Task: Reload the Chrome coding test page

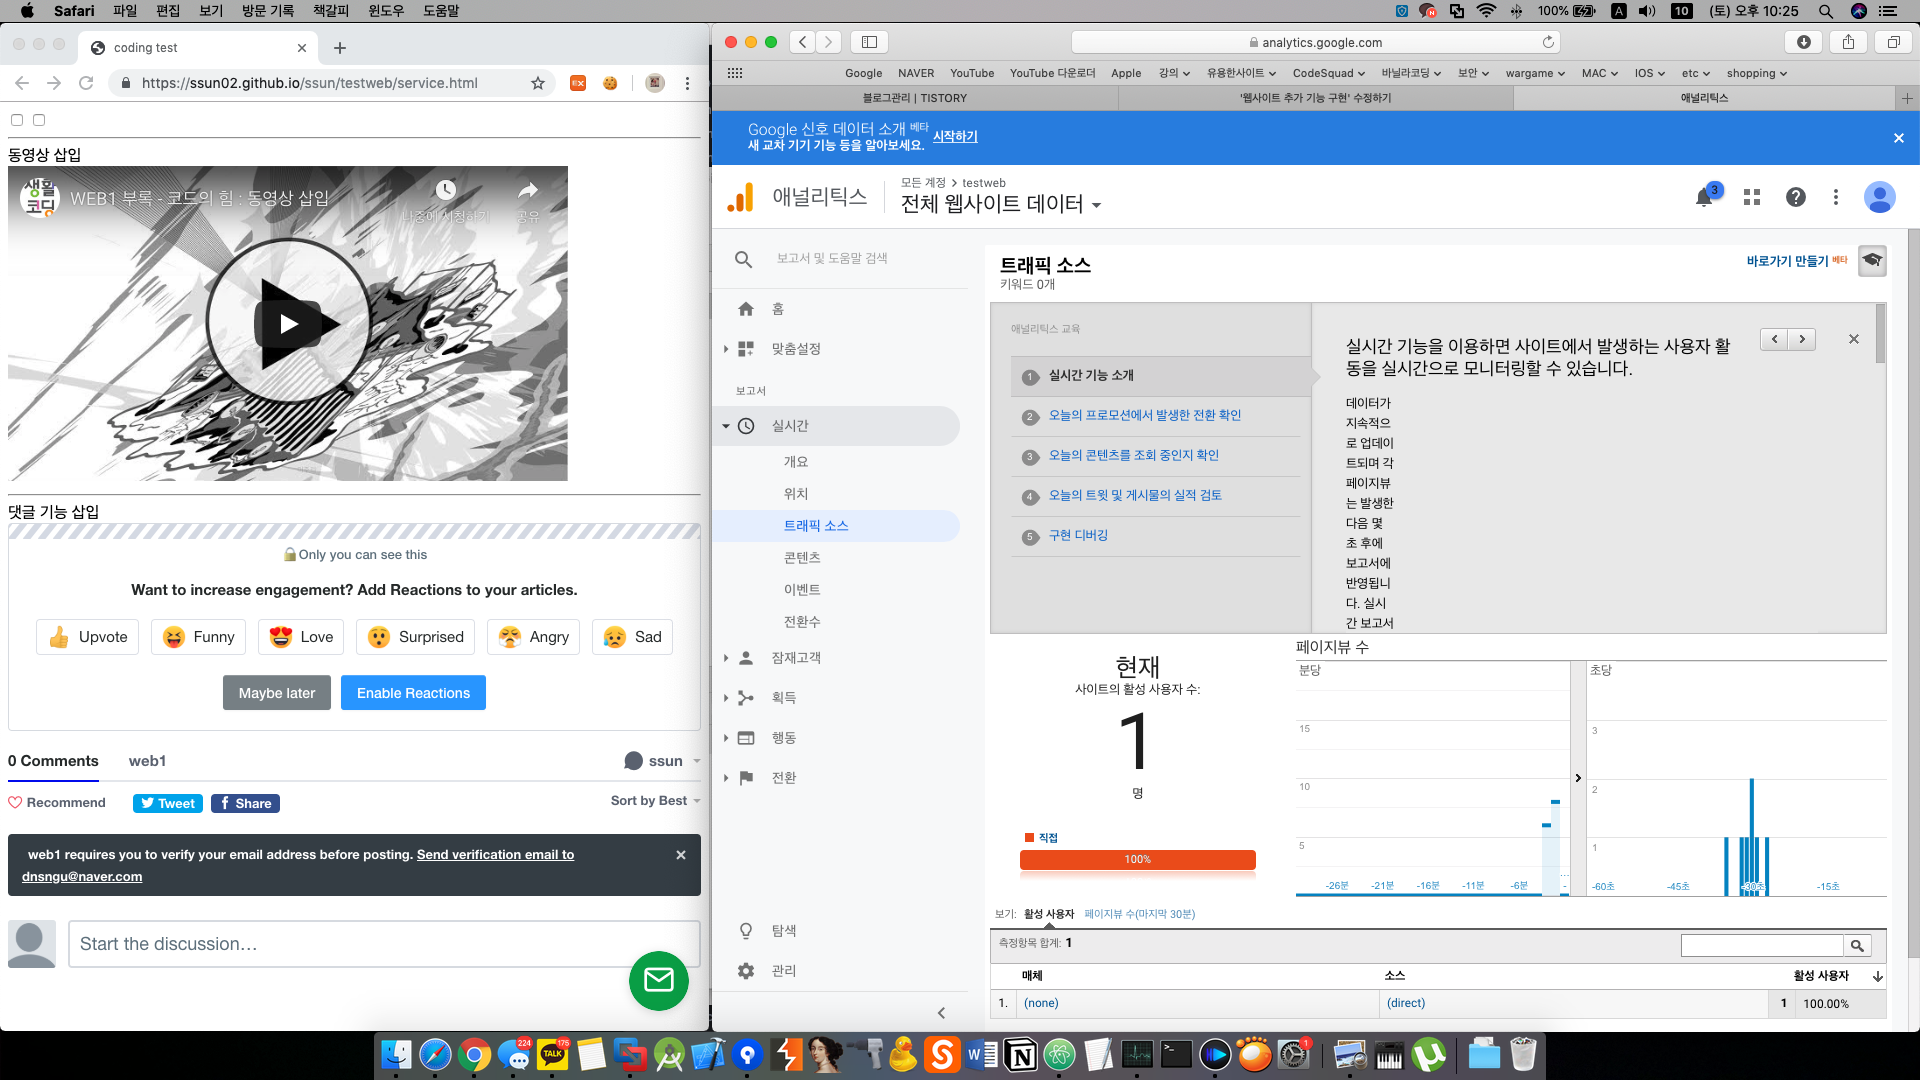Action: [x=86, y=83]
